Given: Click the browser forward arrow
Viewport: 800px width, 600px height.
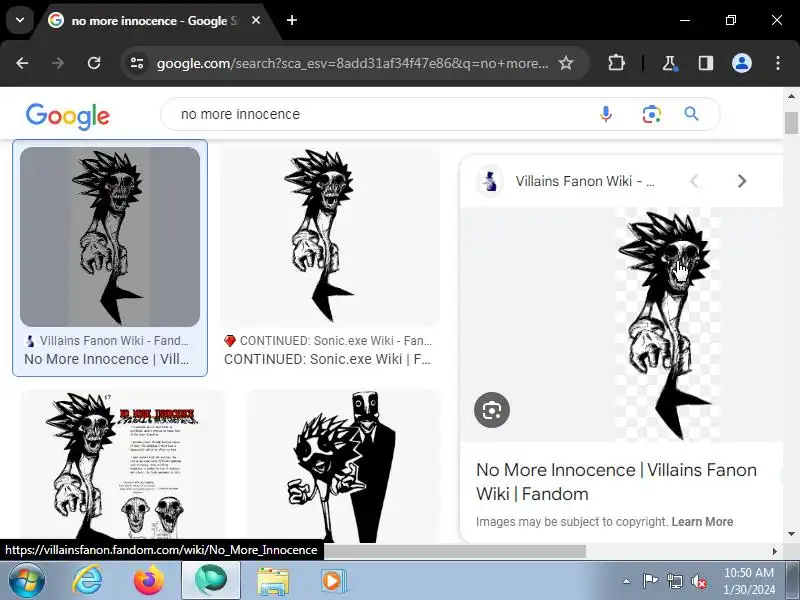Looking at the screenshot, I should coord(58,63).
